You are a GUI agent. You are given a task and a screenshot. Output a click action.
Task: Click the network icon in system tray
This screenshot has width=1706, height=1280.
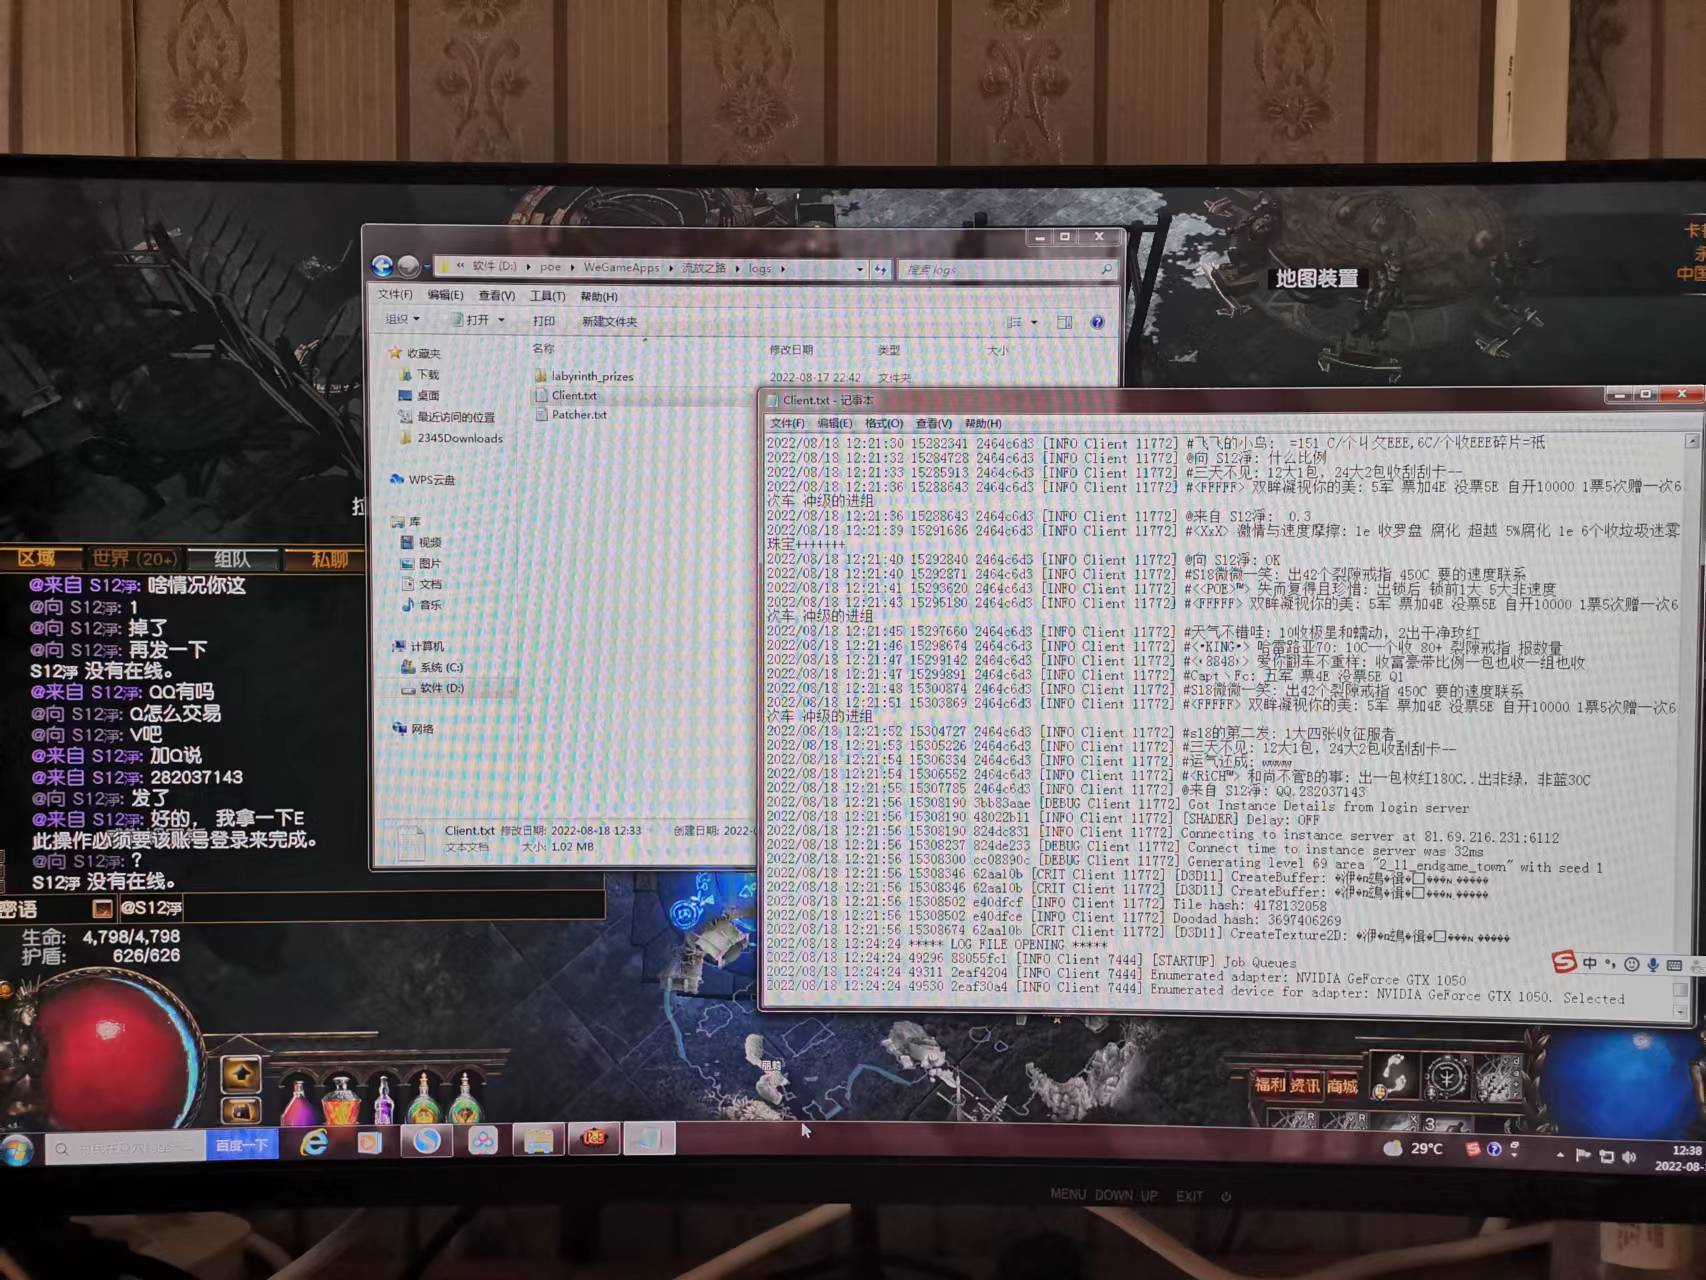(1606, 1156)
